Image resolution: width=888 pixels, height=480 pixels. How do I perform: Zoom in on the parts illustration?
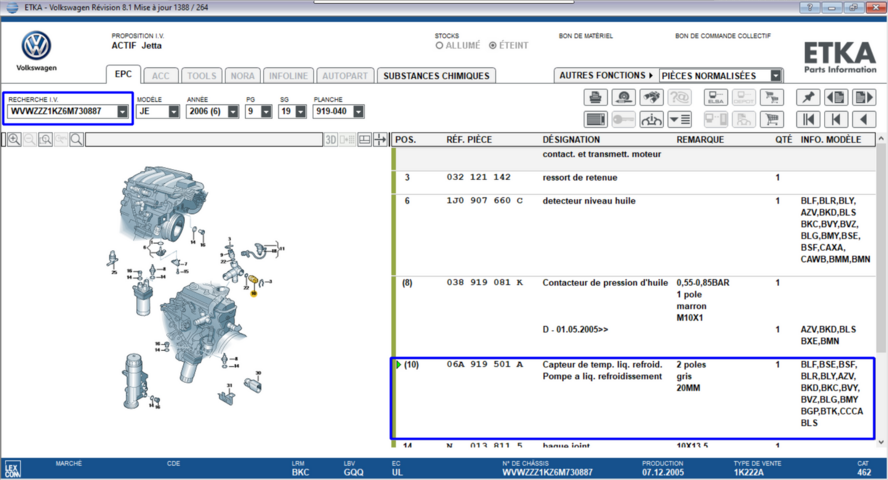(x=14, y=139)
